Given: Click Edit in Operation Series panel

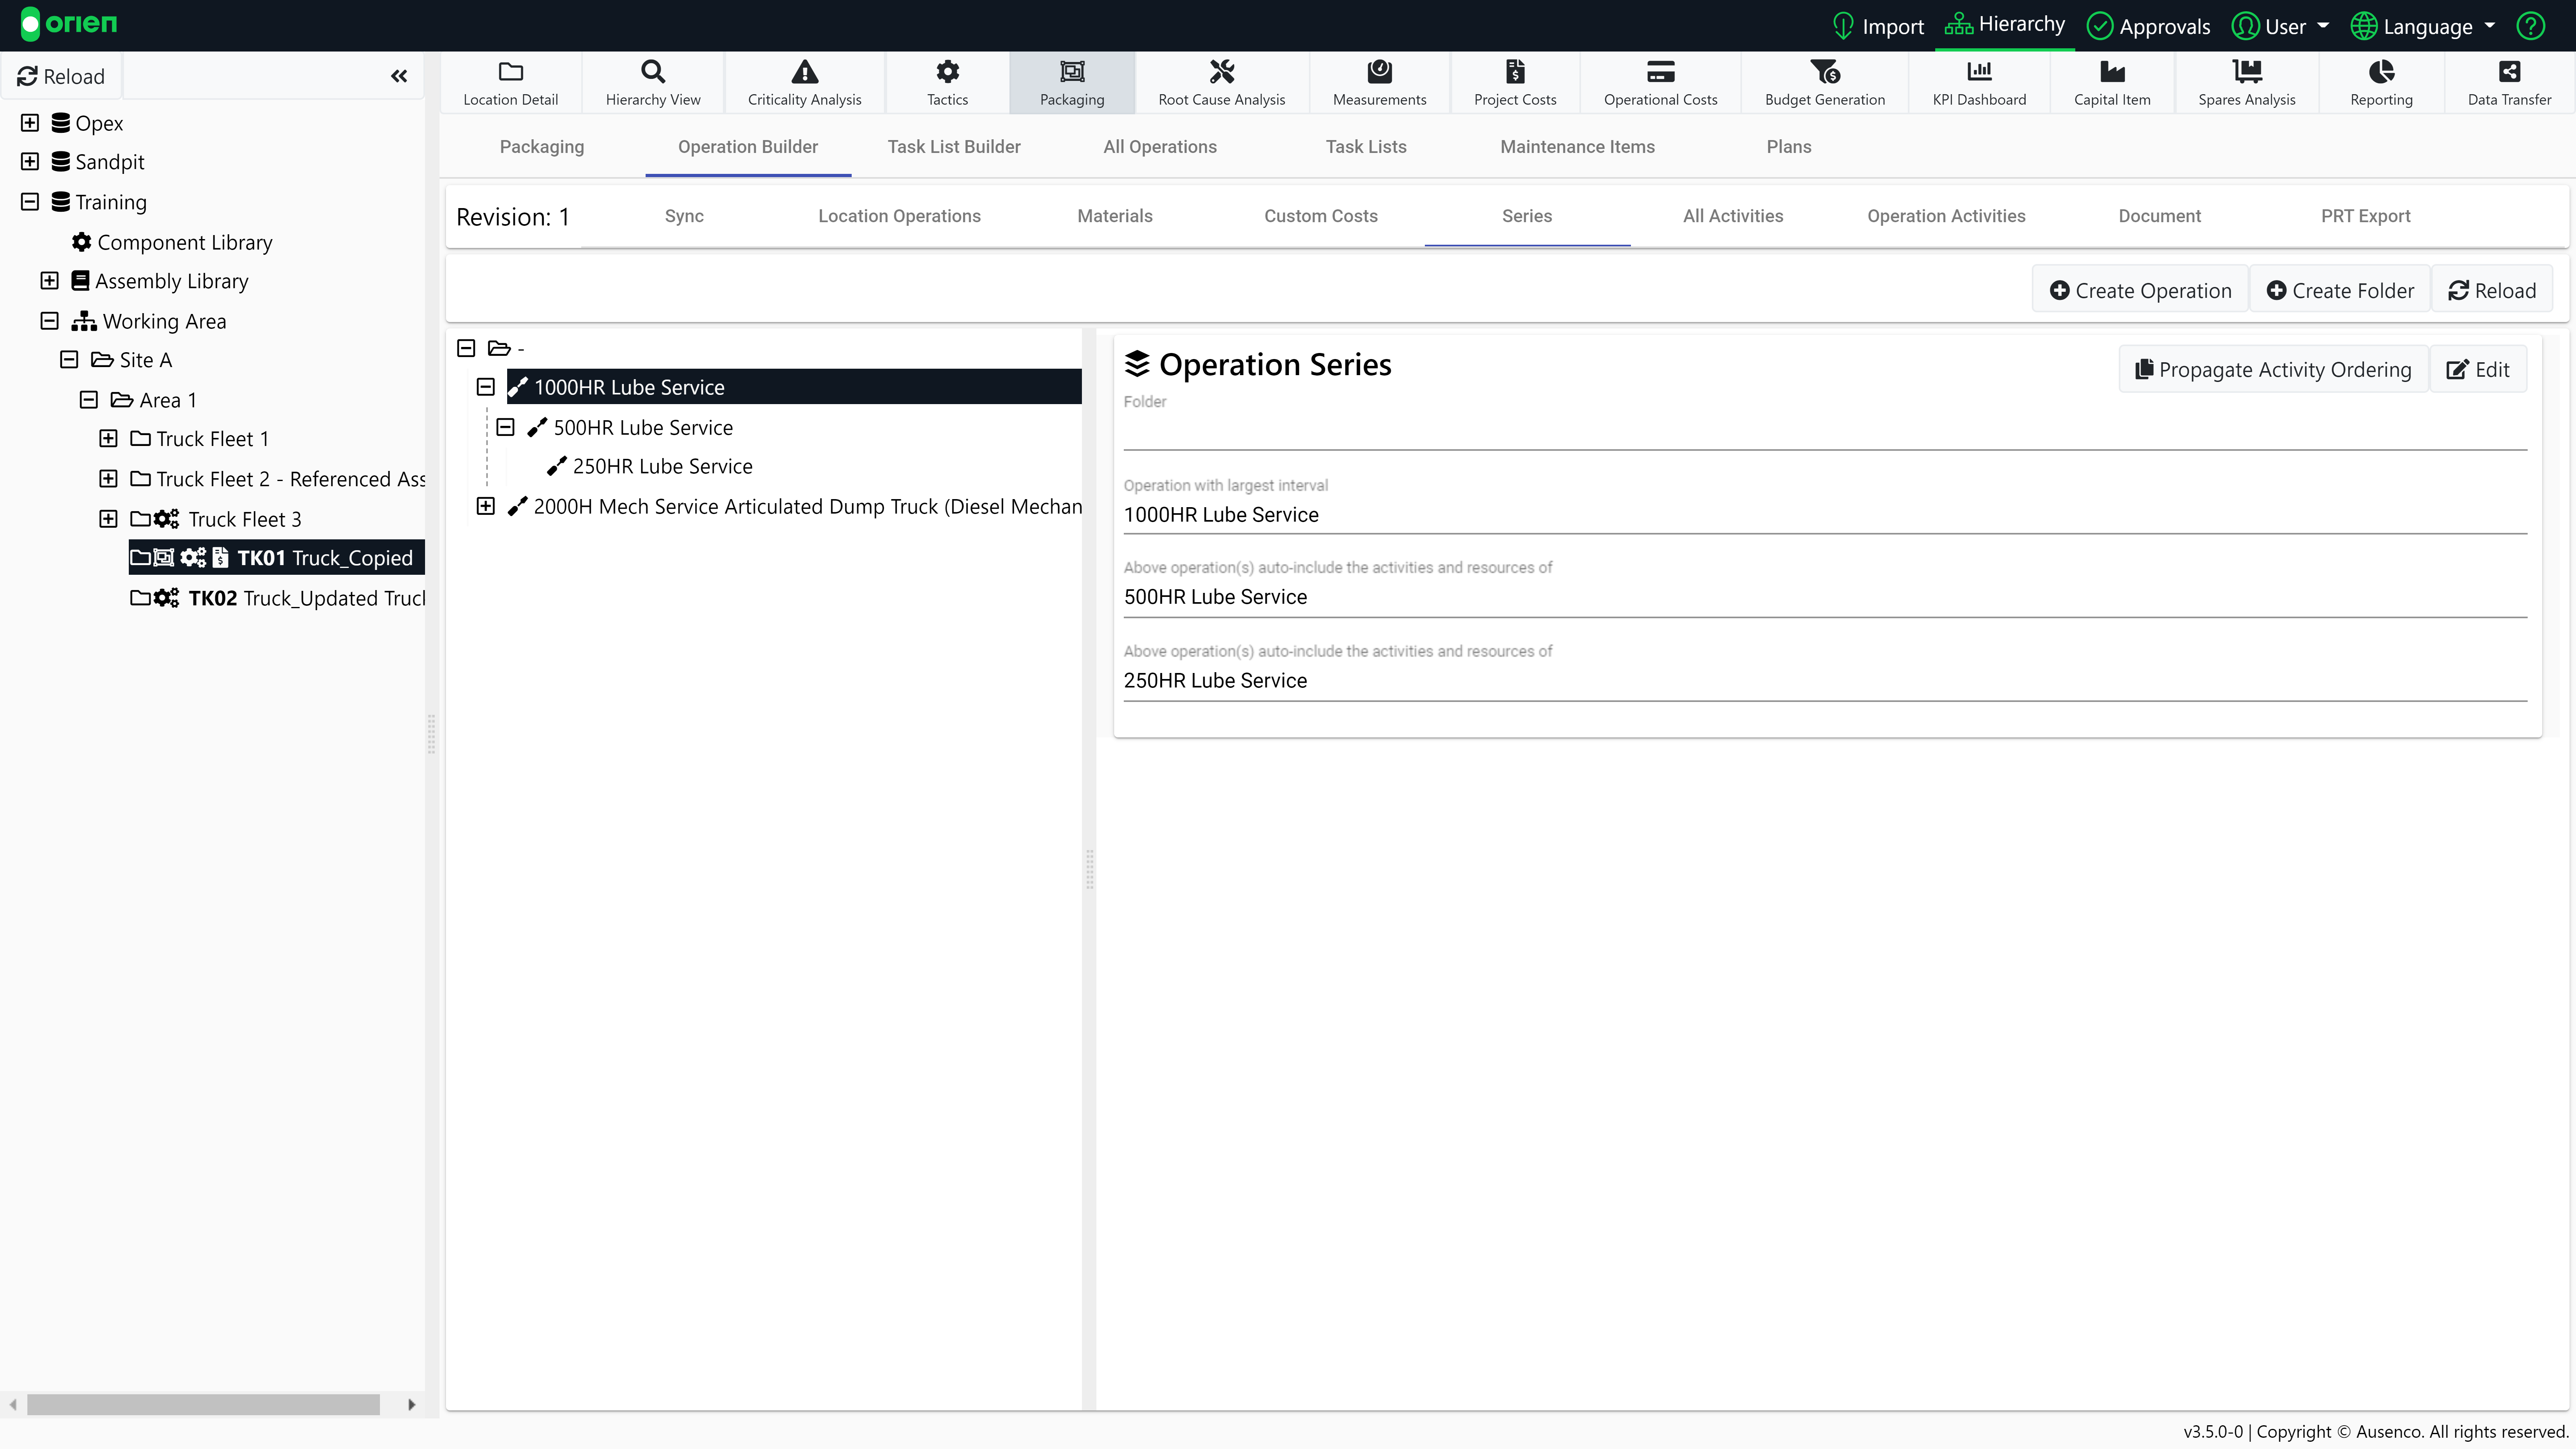Looking at the screenshot, I should click(2479, 369).
